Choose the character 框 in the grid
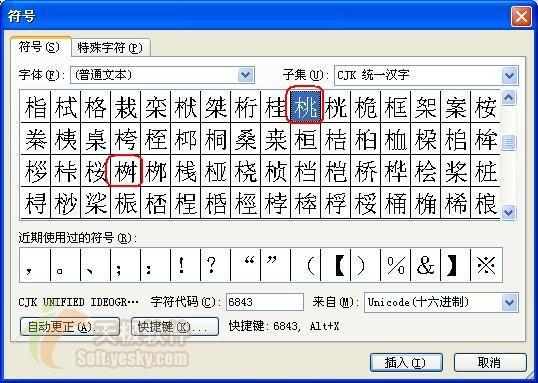The height and width of the screenshot is (383, 538). (396, 106)
